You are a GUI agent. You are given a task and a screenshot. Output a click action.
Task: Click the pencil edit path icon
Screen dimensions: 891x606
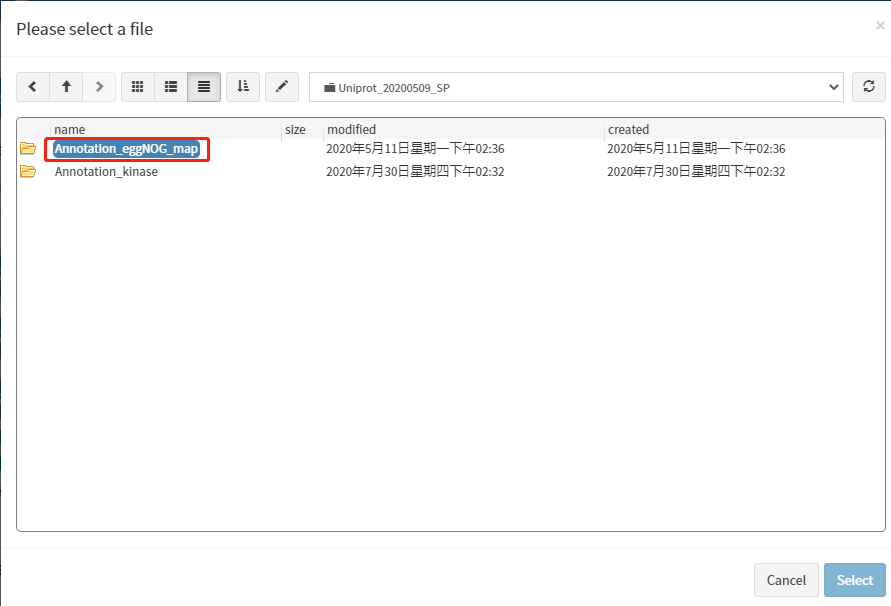click(282, 87)
